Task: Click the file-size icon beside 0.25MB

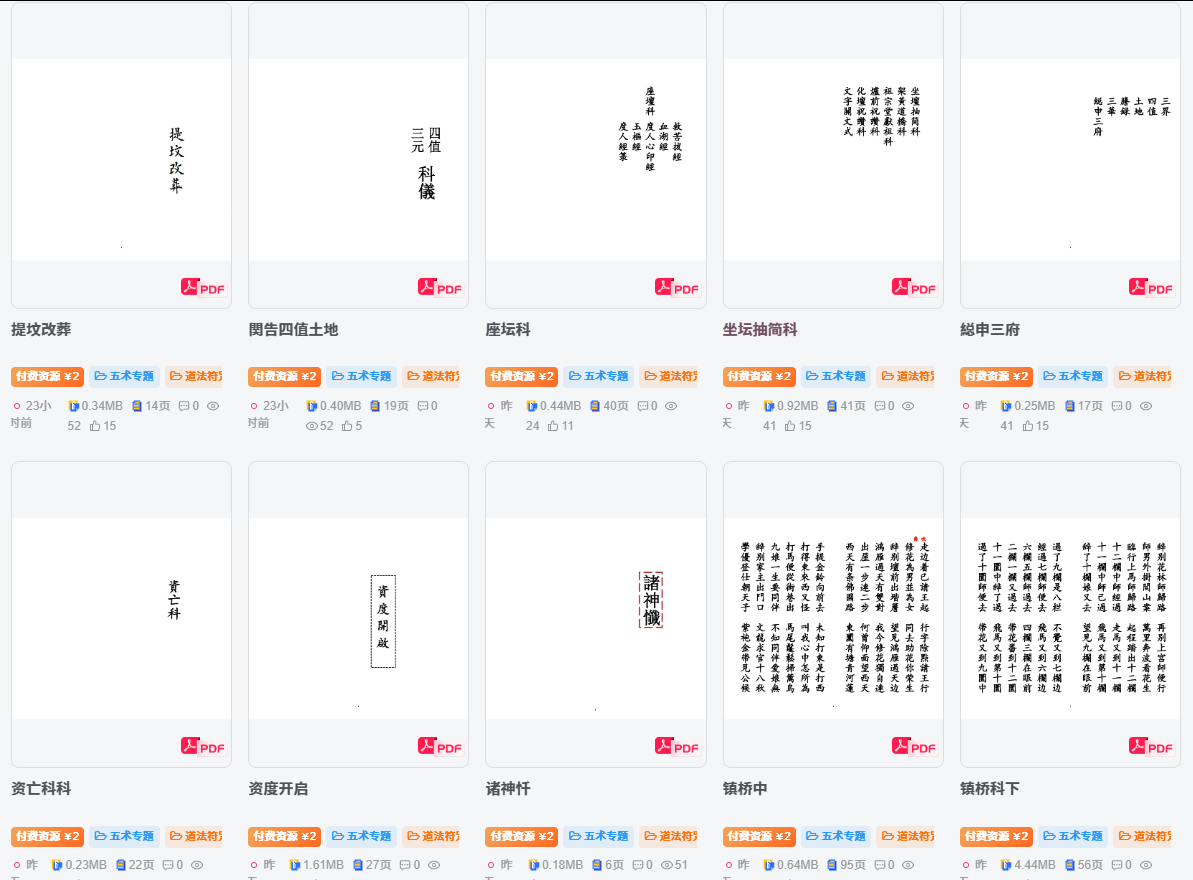Action: click(1006, 406)
